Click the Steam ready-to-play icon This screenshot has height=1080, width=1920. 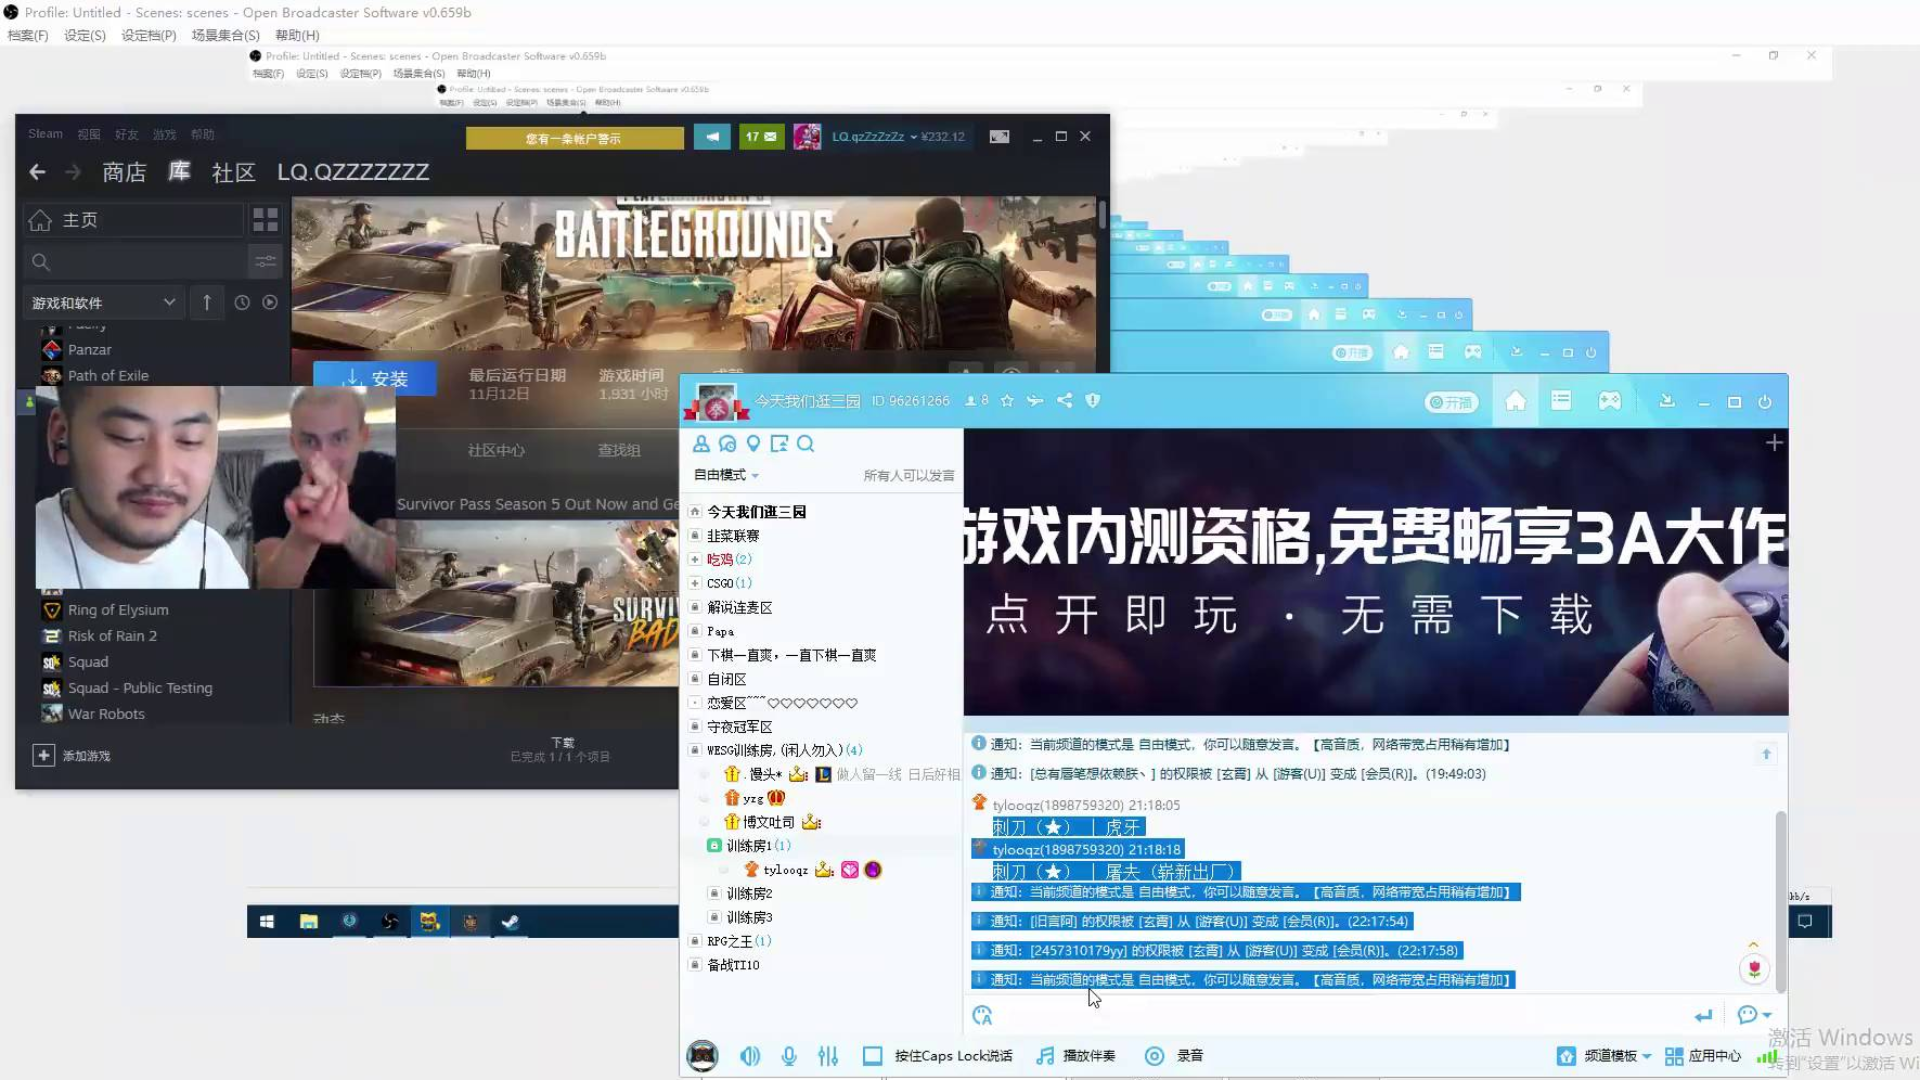(x=270, y=302)
